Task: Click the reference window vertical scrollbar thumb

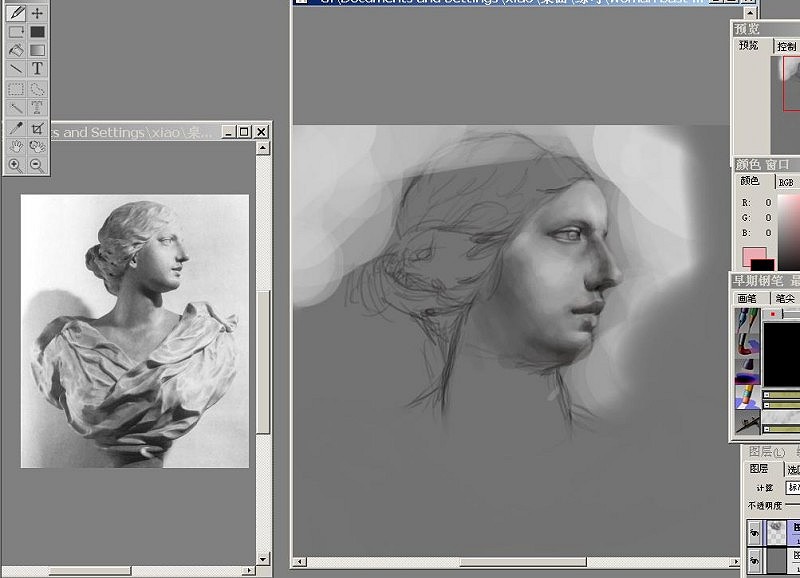Action: coord(263,362)
